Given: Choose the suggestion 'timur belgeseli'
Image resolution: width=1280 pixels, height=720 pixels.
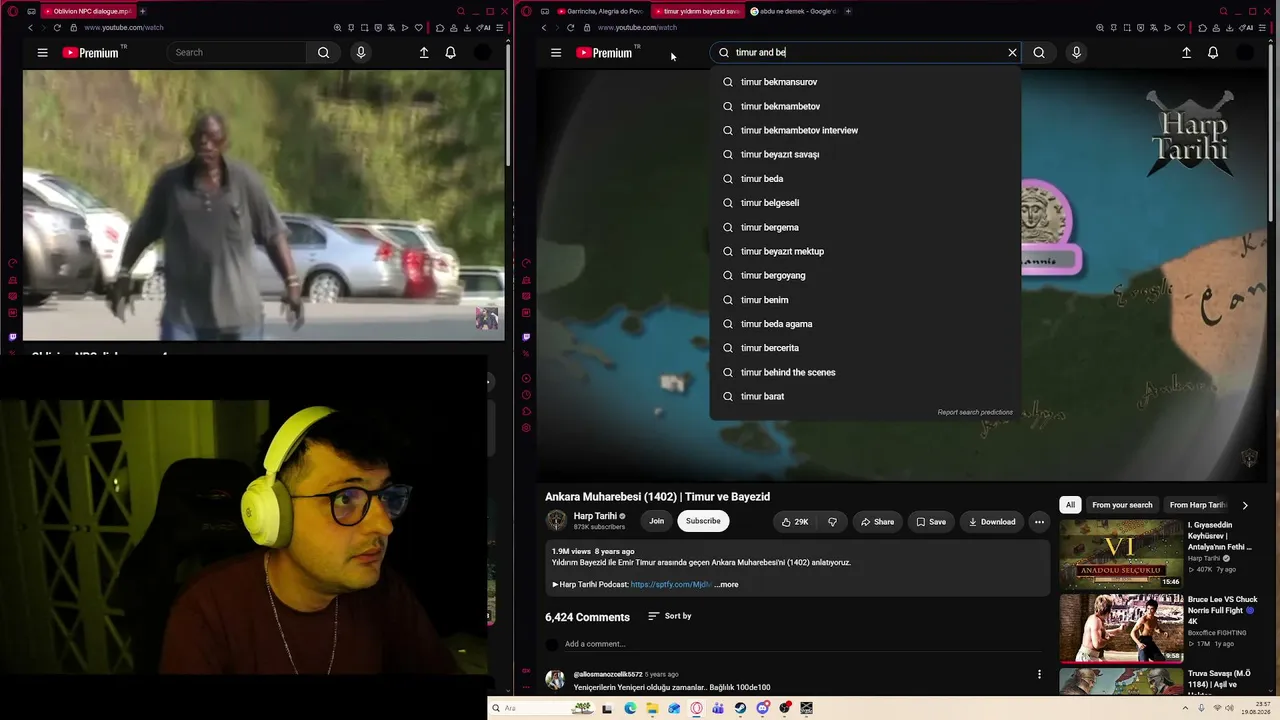Looking at the screenshot, I should (865, 203).
